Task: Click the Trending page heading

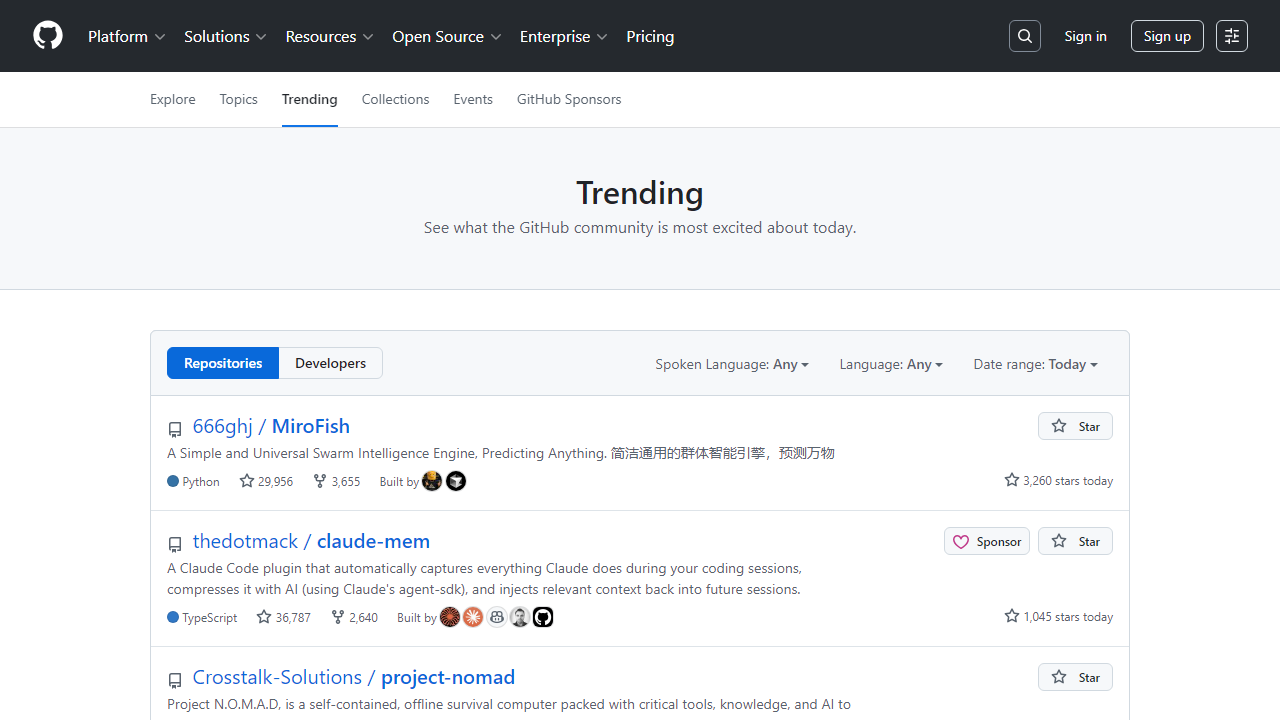Action: pyautogui.click(x=640, y=192)
